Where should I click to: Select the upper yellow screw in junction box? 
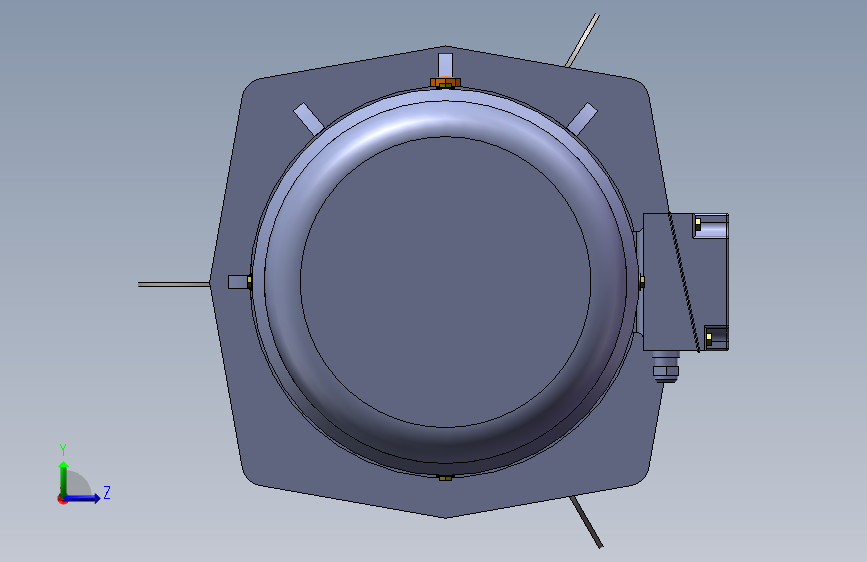[698, 224]
